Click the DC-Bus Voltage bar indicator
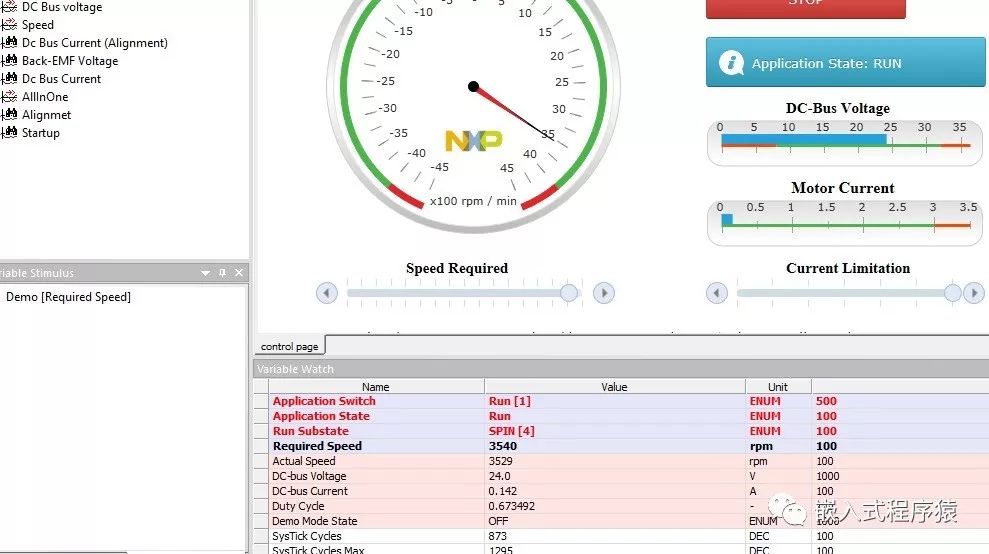Viewport: 989px width, 554px height. click(x=845, y=141)
